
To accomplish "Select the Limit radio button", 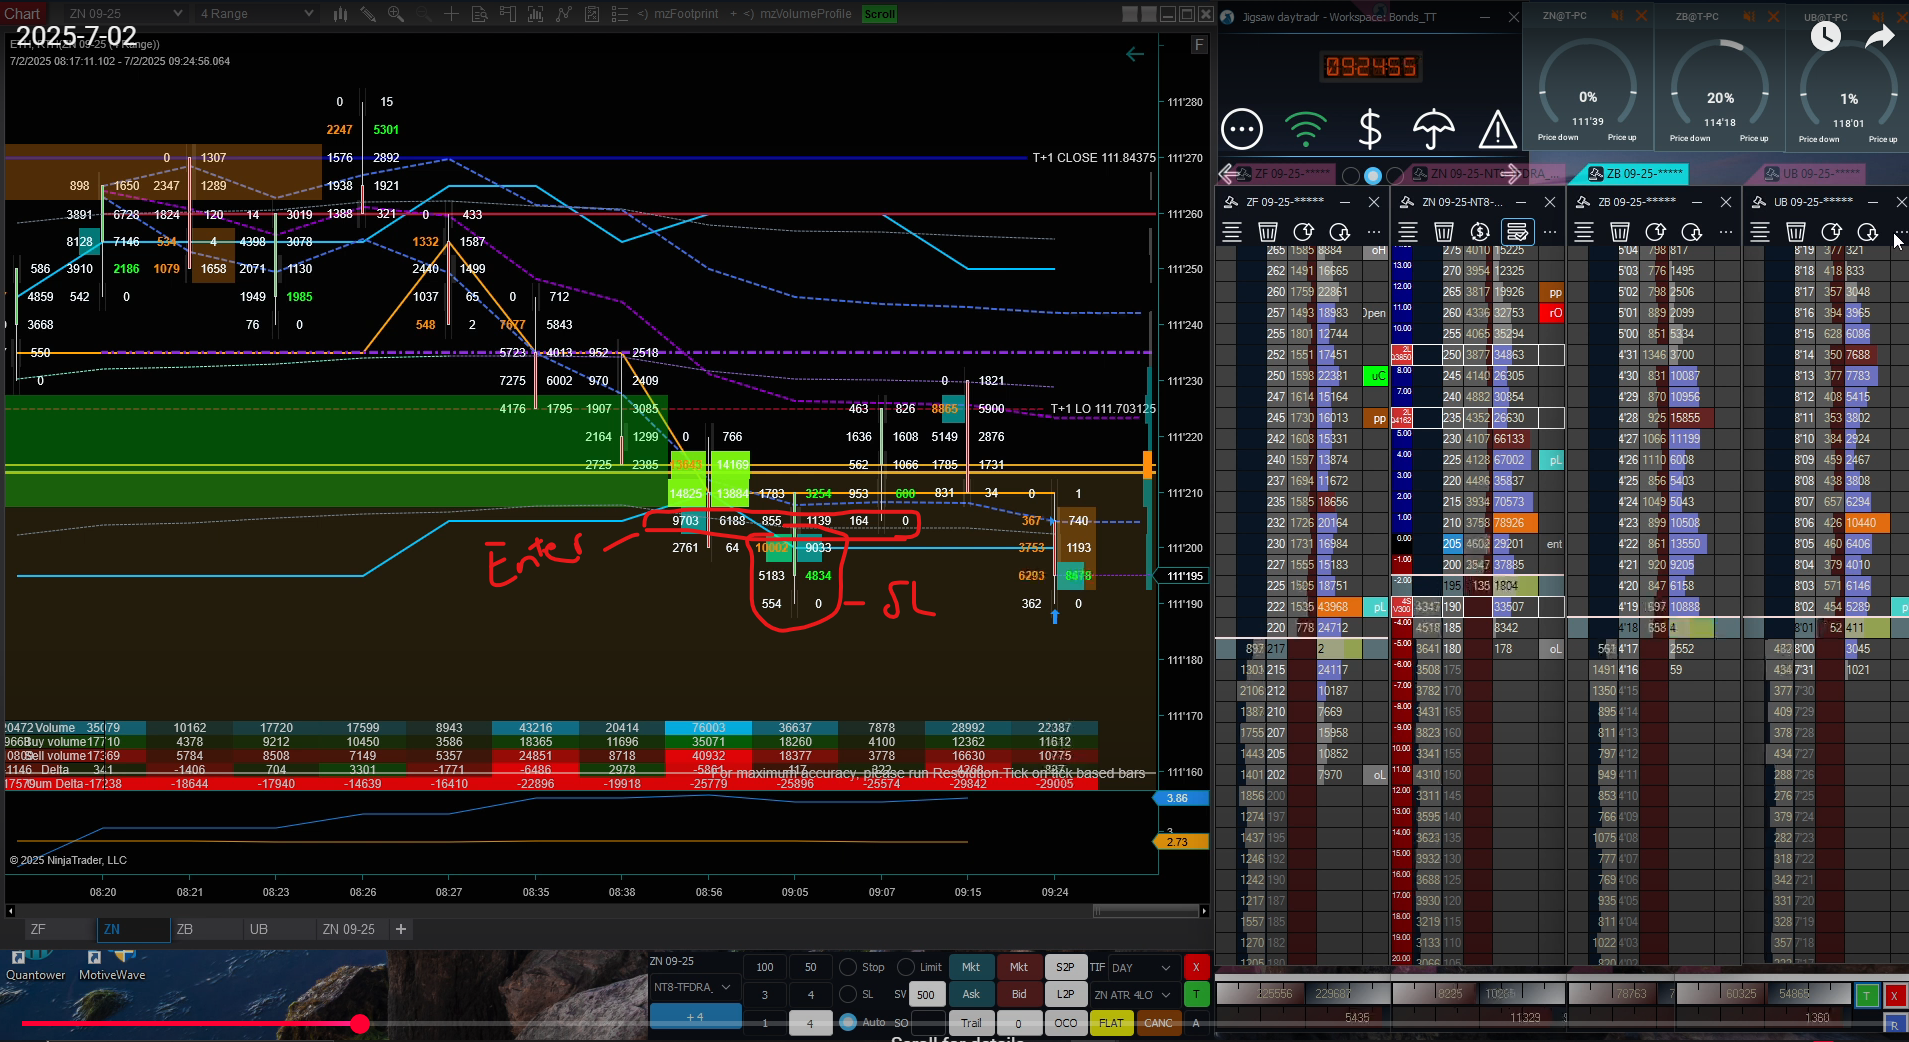I will [x=906, y=967].
